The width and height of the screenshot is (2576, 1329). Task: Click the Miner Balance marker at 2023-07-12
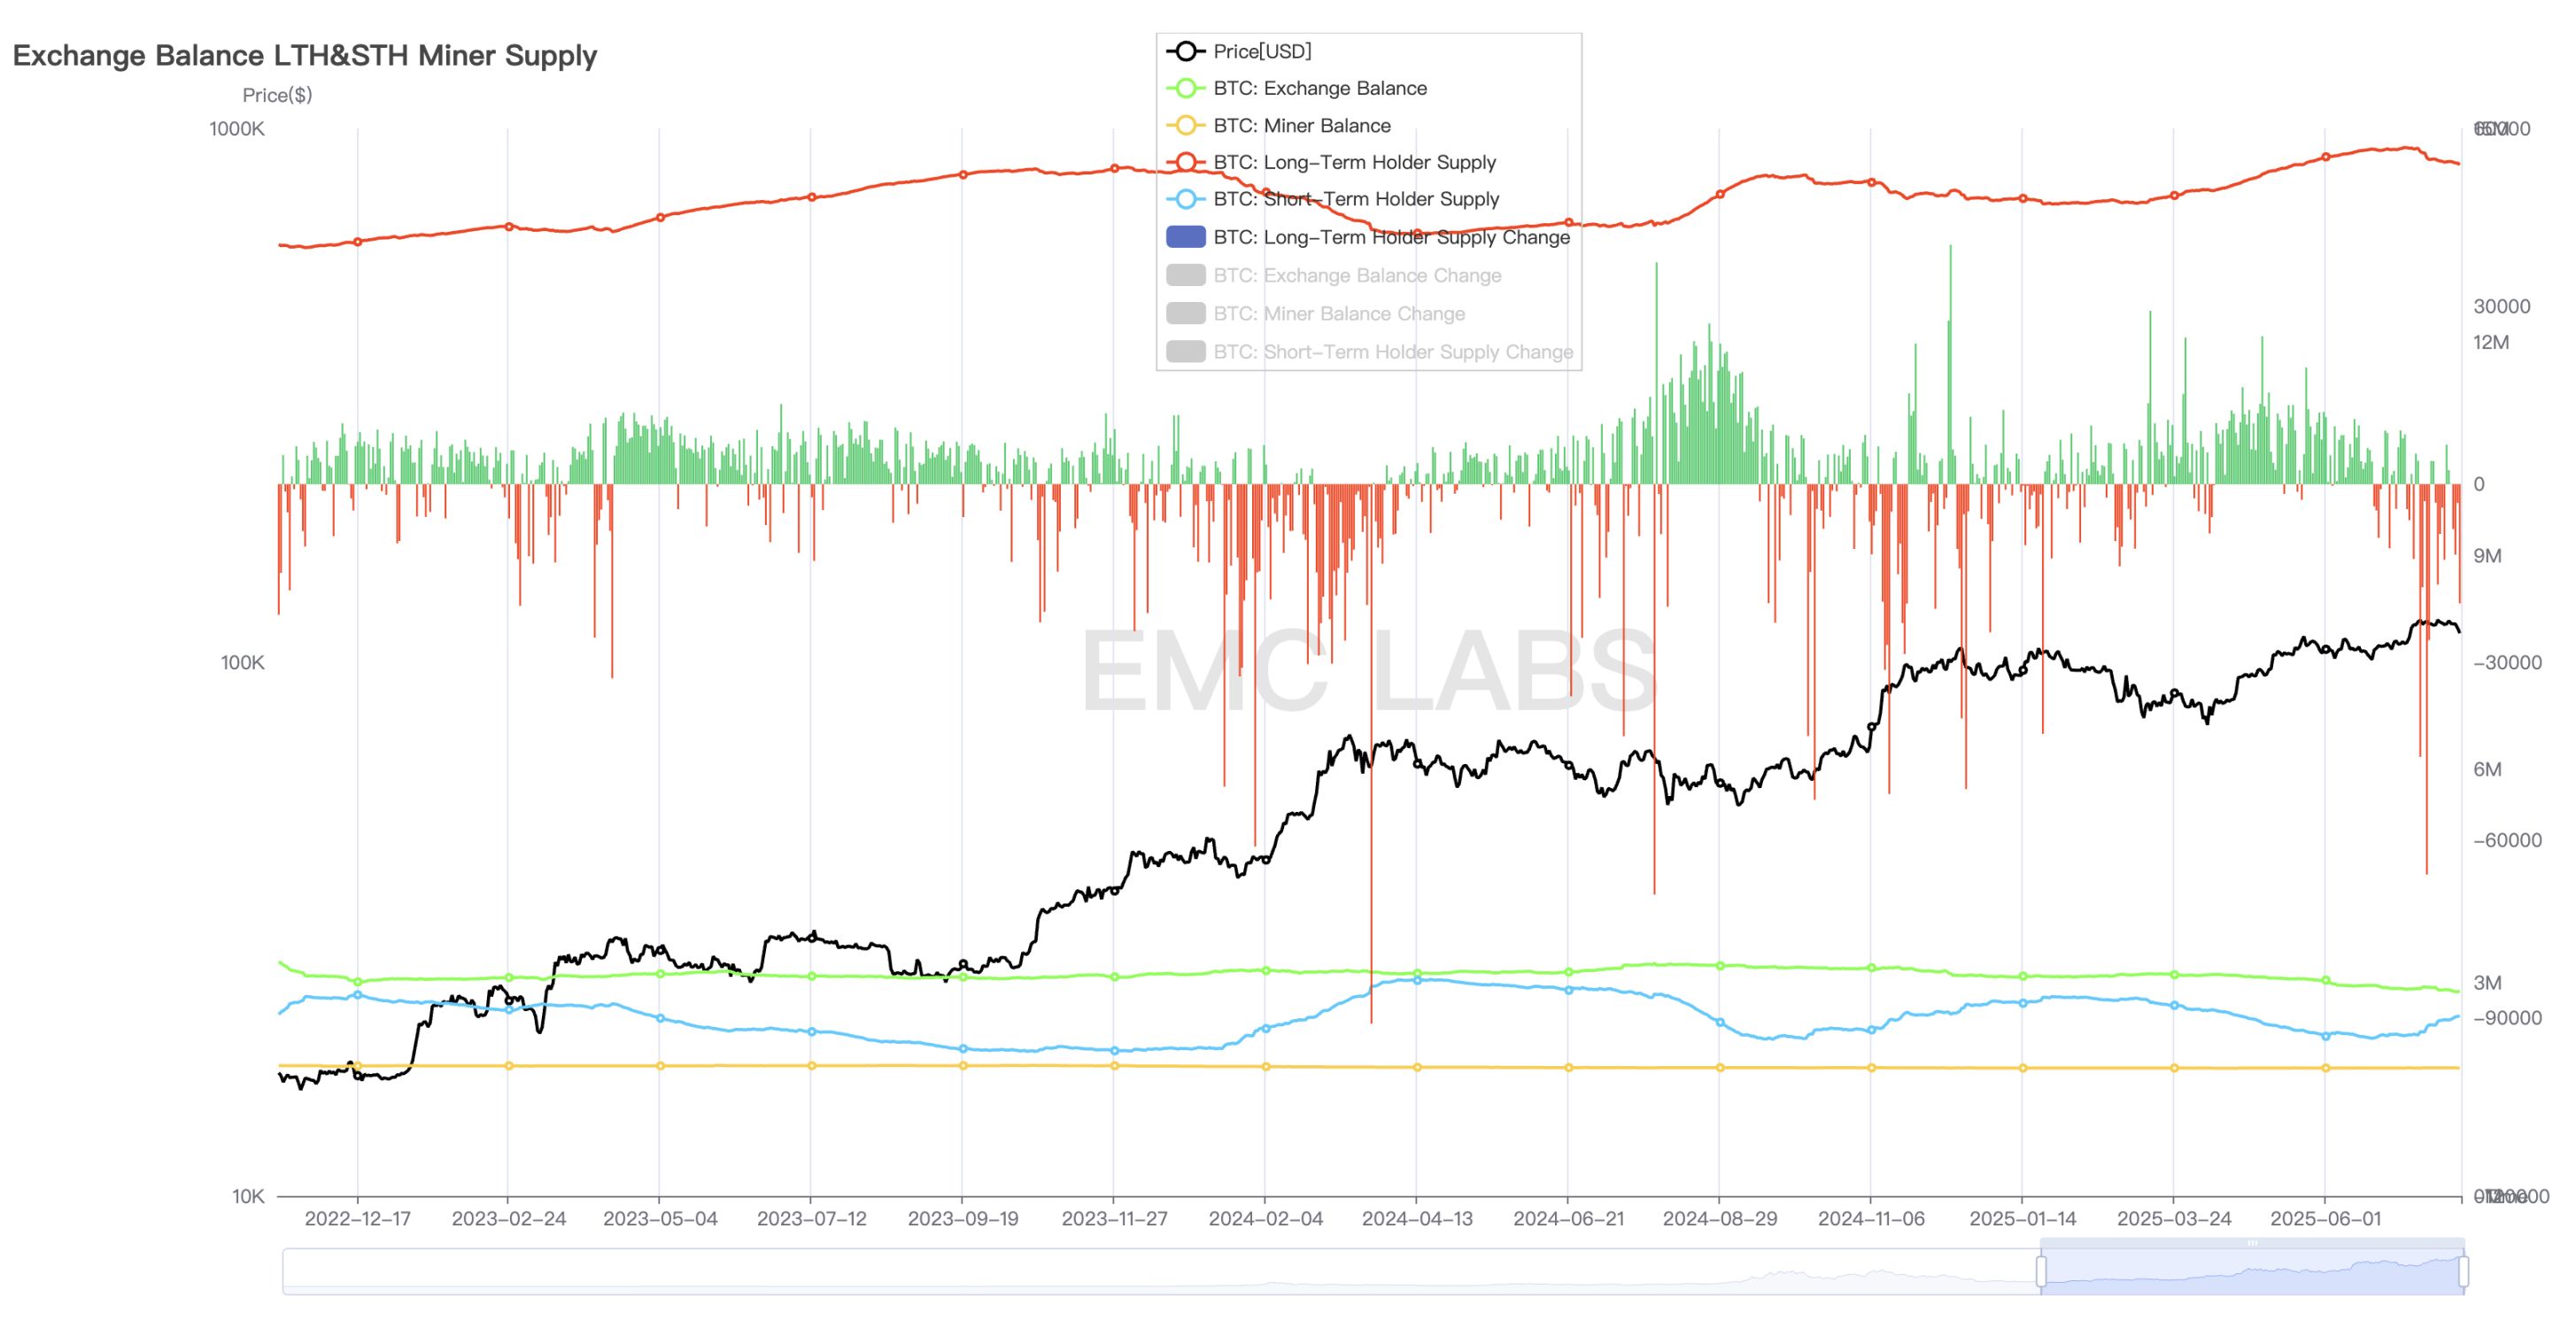812,1066
